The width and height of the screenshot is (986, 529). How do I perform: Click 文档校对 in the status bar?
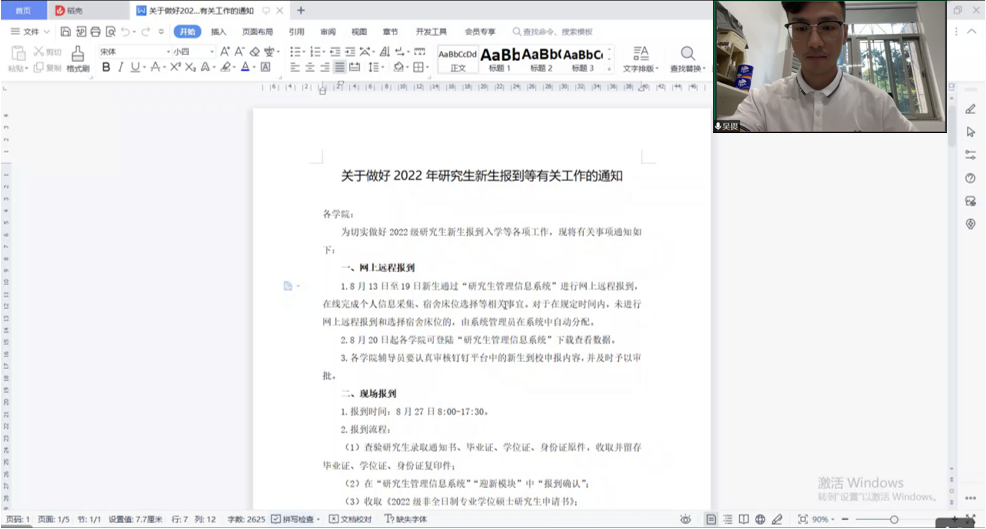[350, 519]
